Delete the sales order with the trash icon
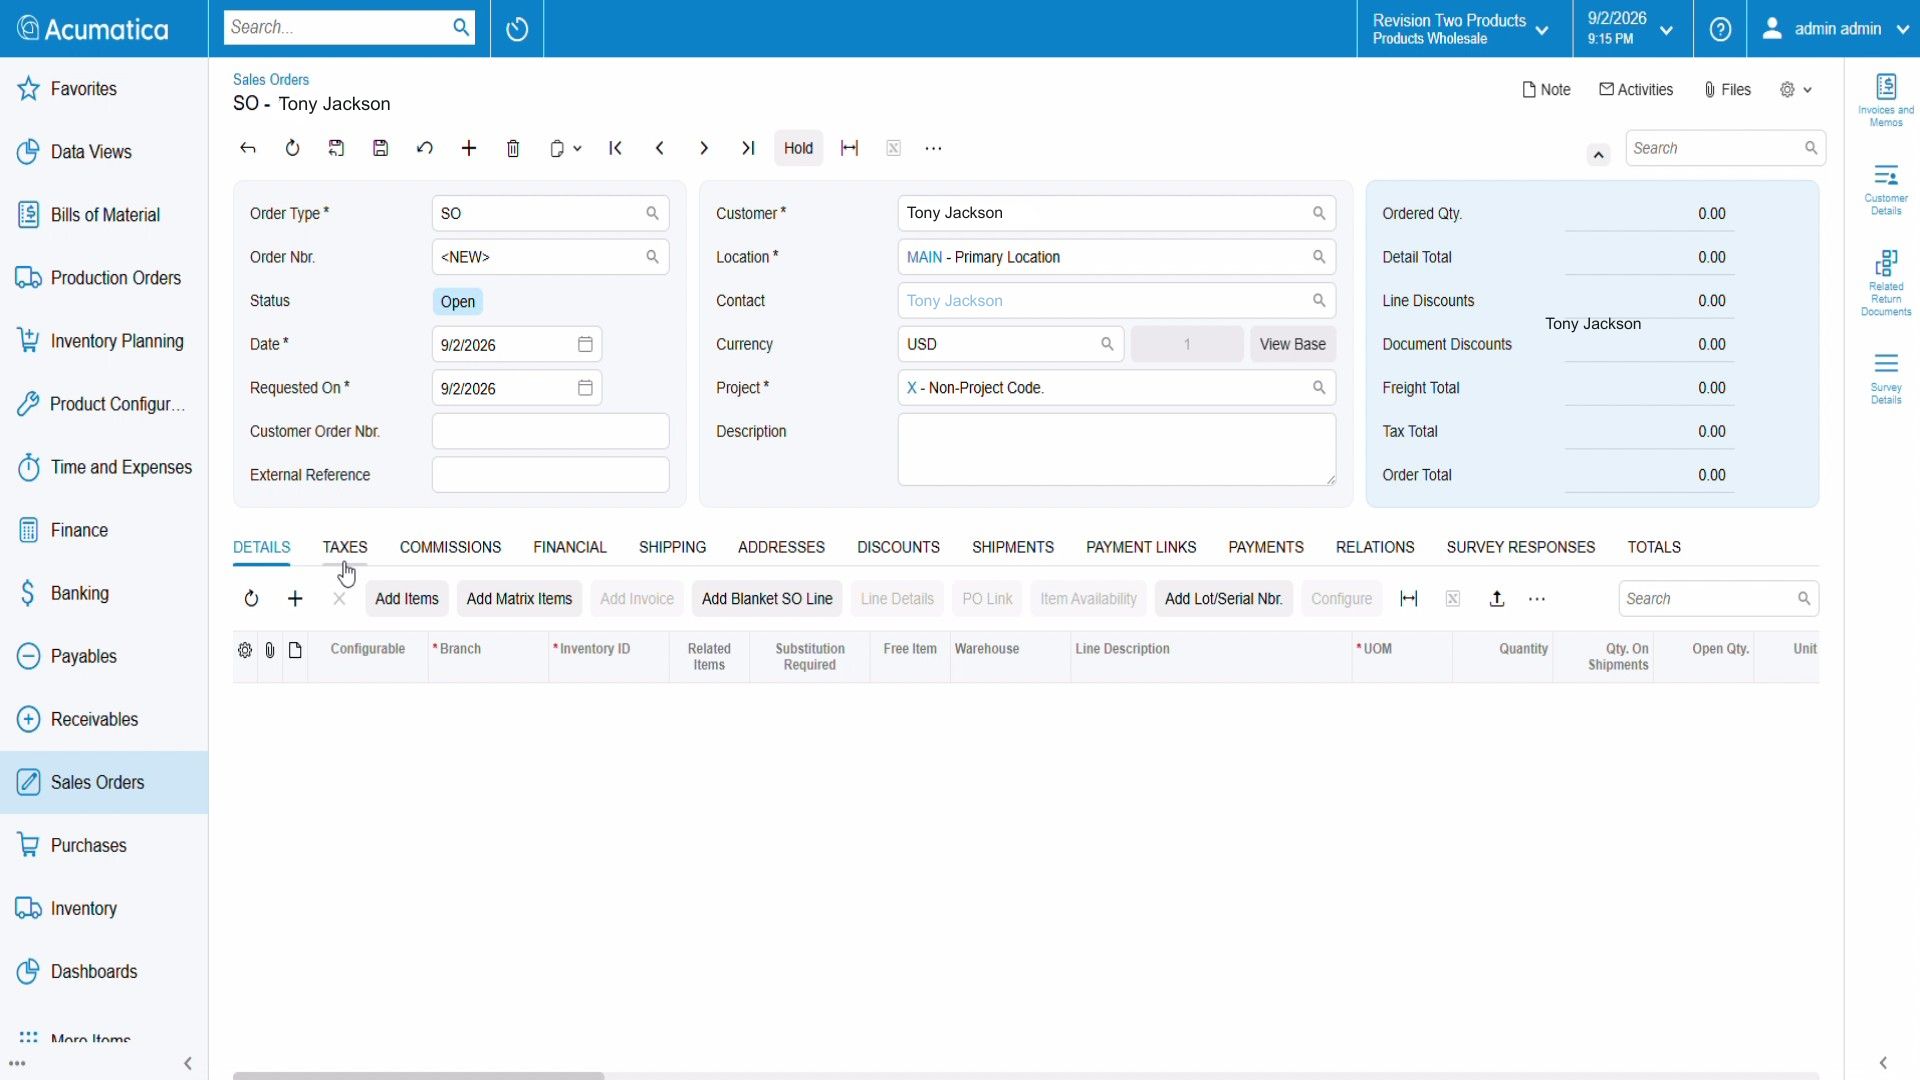 [513, 148]
